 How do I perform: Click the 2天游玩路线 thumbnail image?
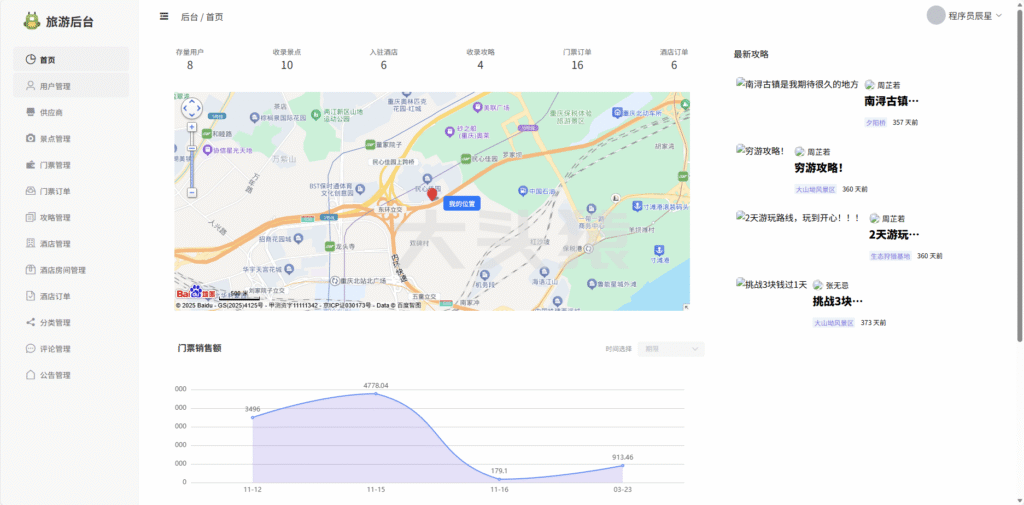coord(799,218)
